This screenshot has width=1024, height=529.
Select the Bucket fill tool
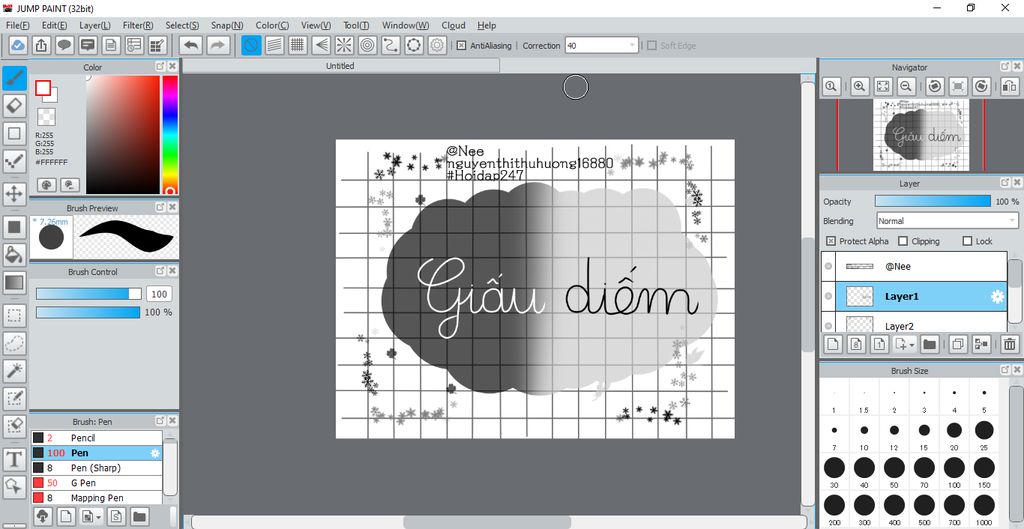tap(14, 255)
